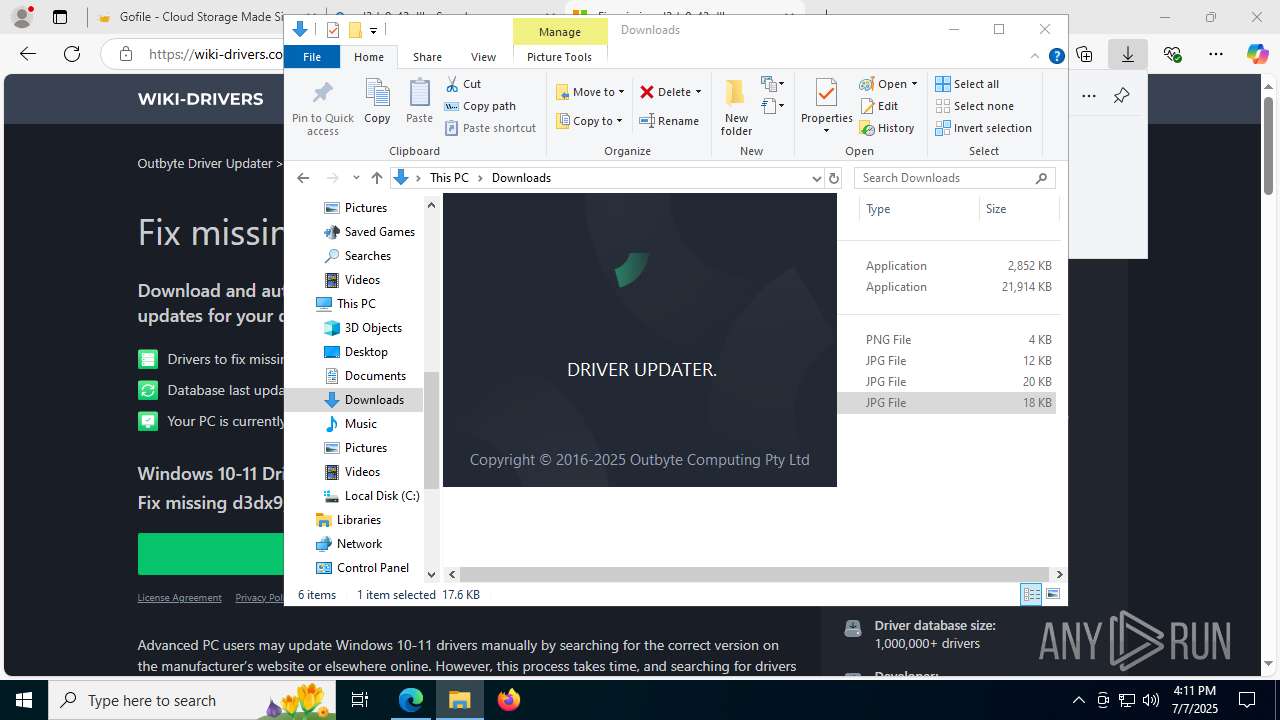Click the search magnifier in Search Downloads

pos(1041,178)
